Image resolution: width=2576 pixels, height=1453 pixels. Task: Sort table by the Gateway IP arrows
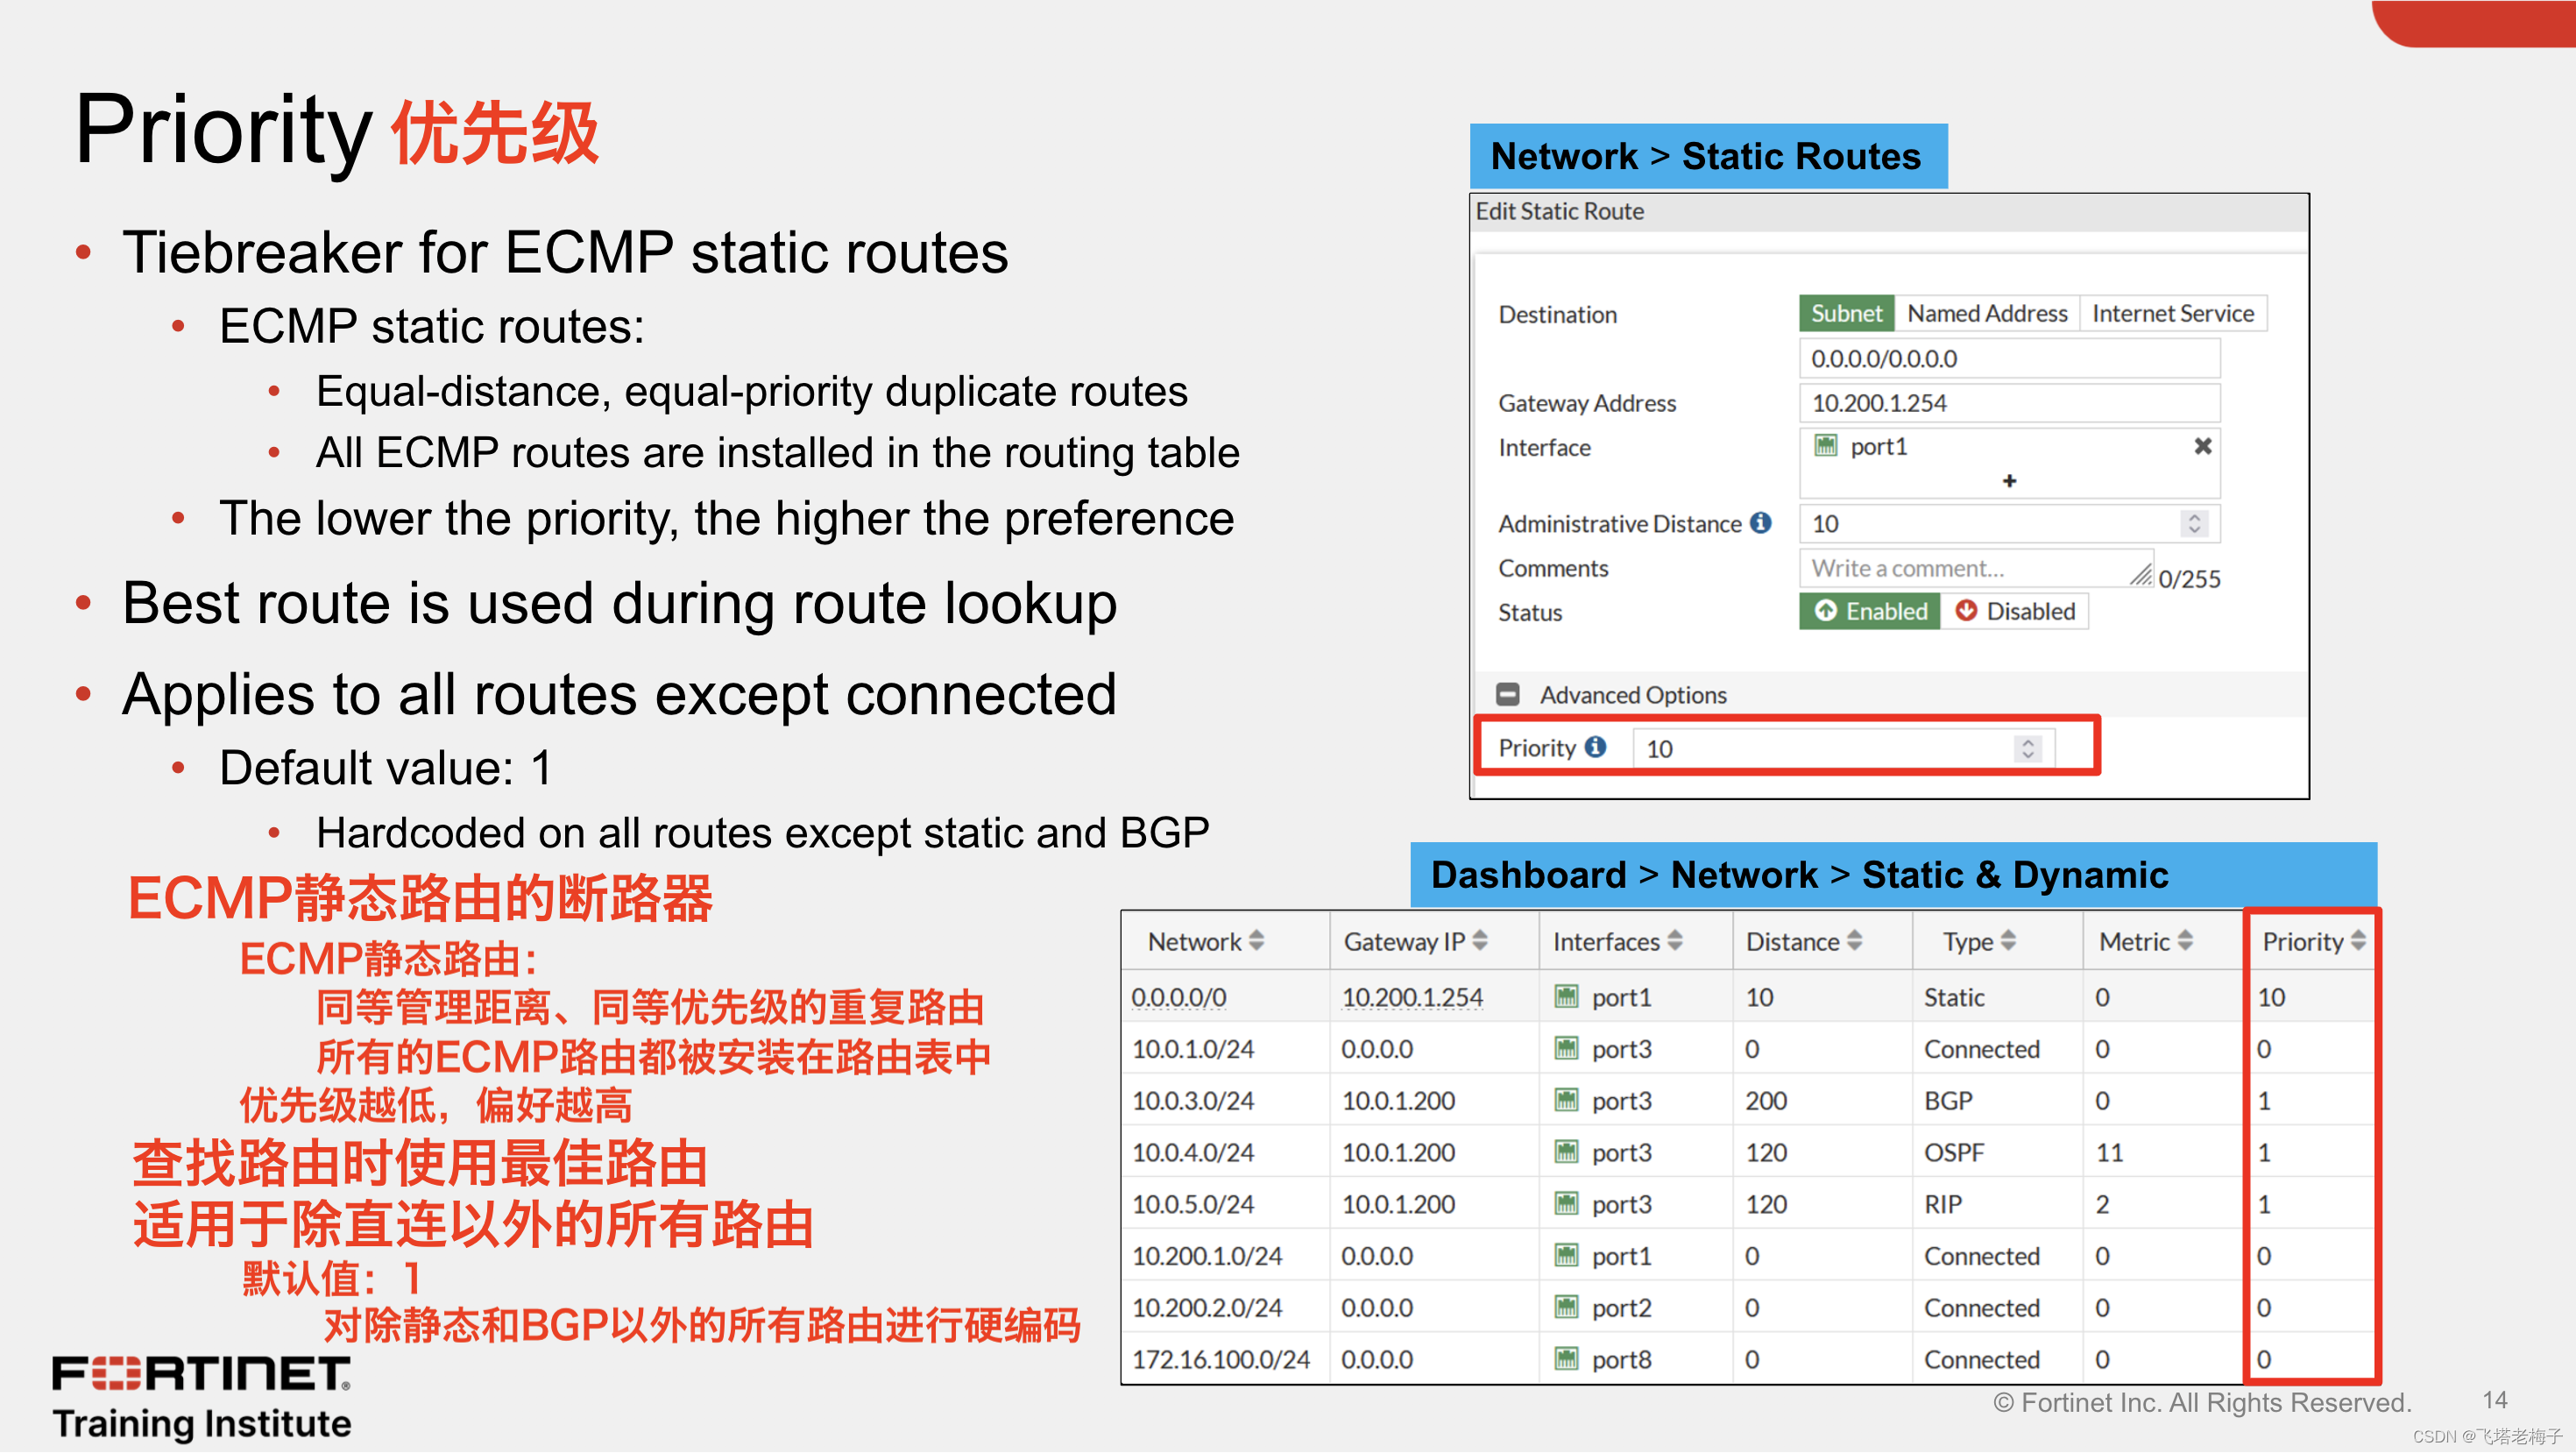(x=1481, y=940)
